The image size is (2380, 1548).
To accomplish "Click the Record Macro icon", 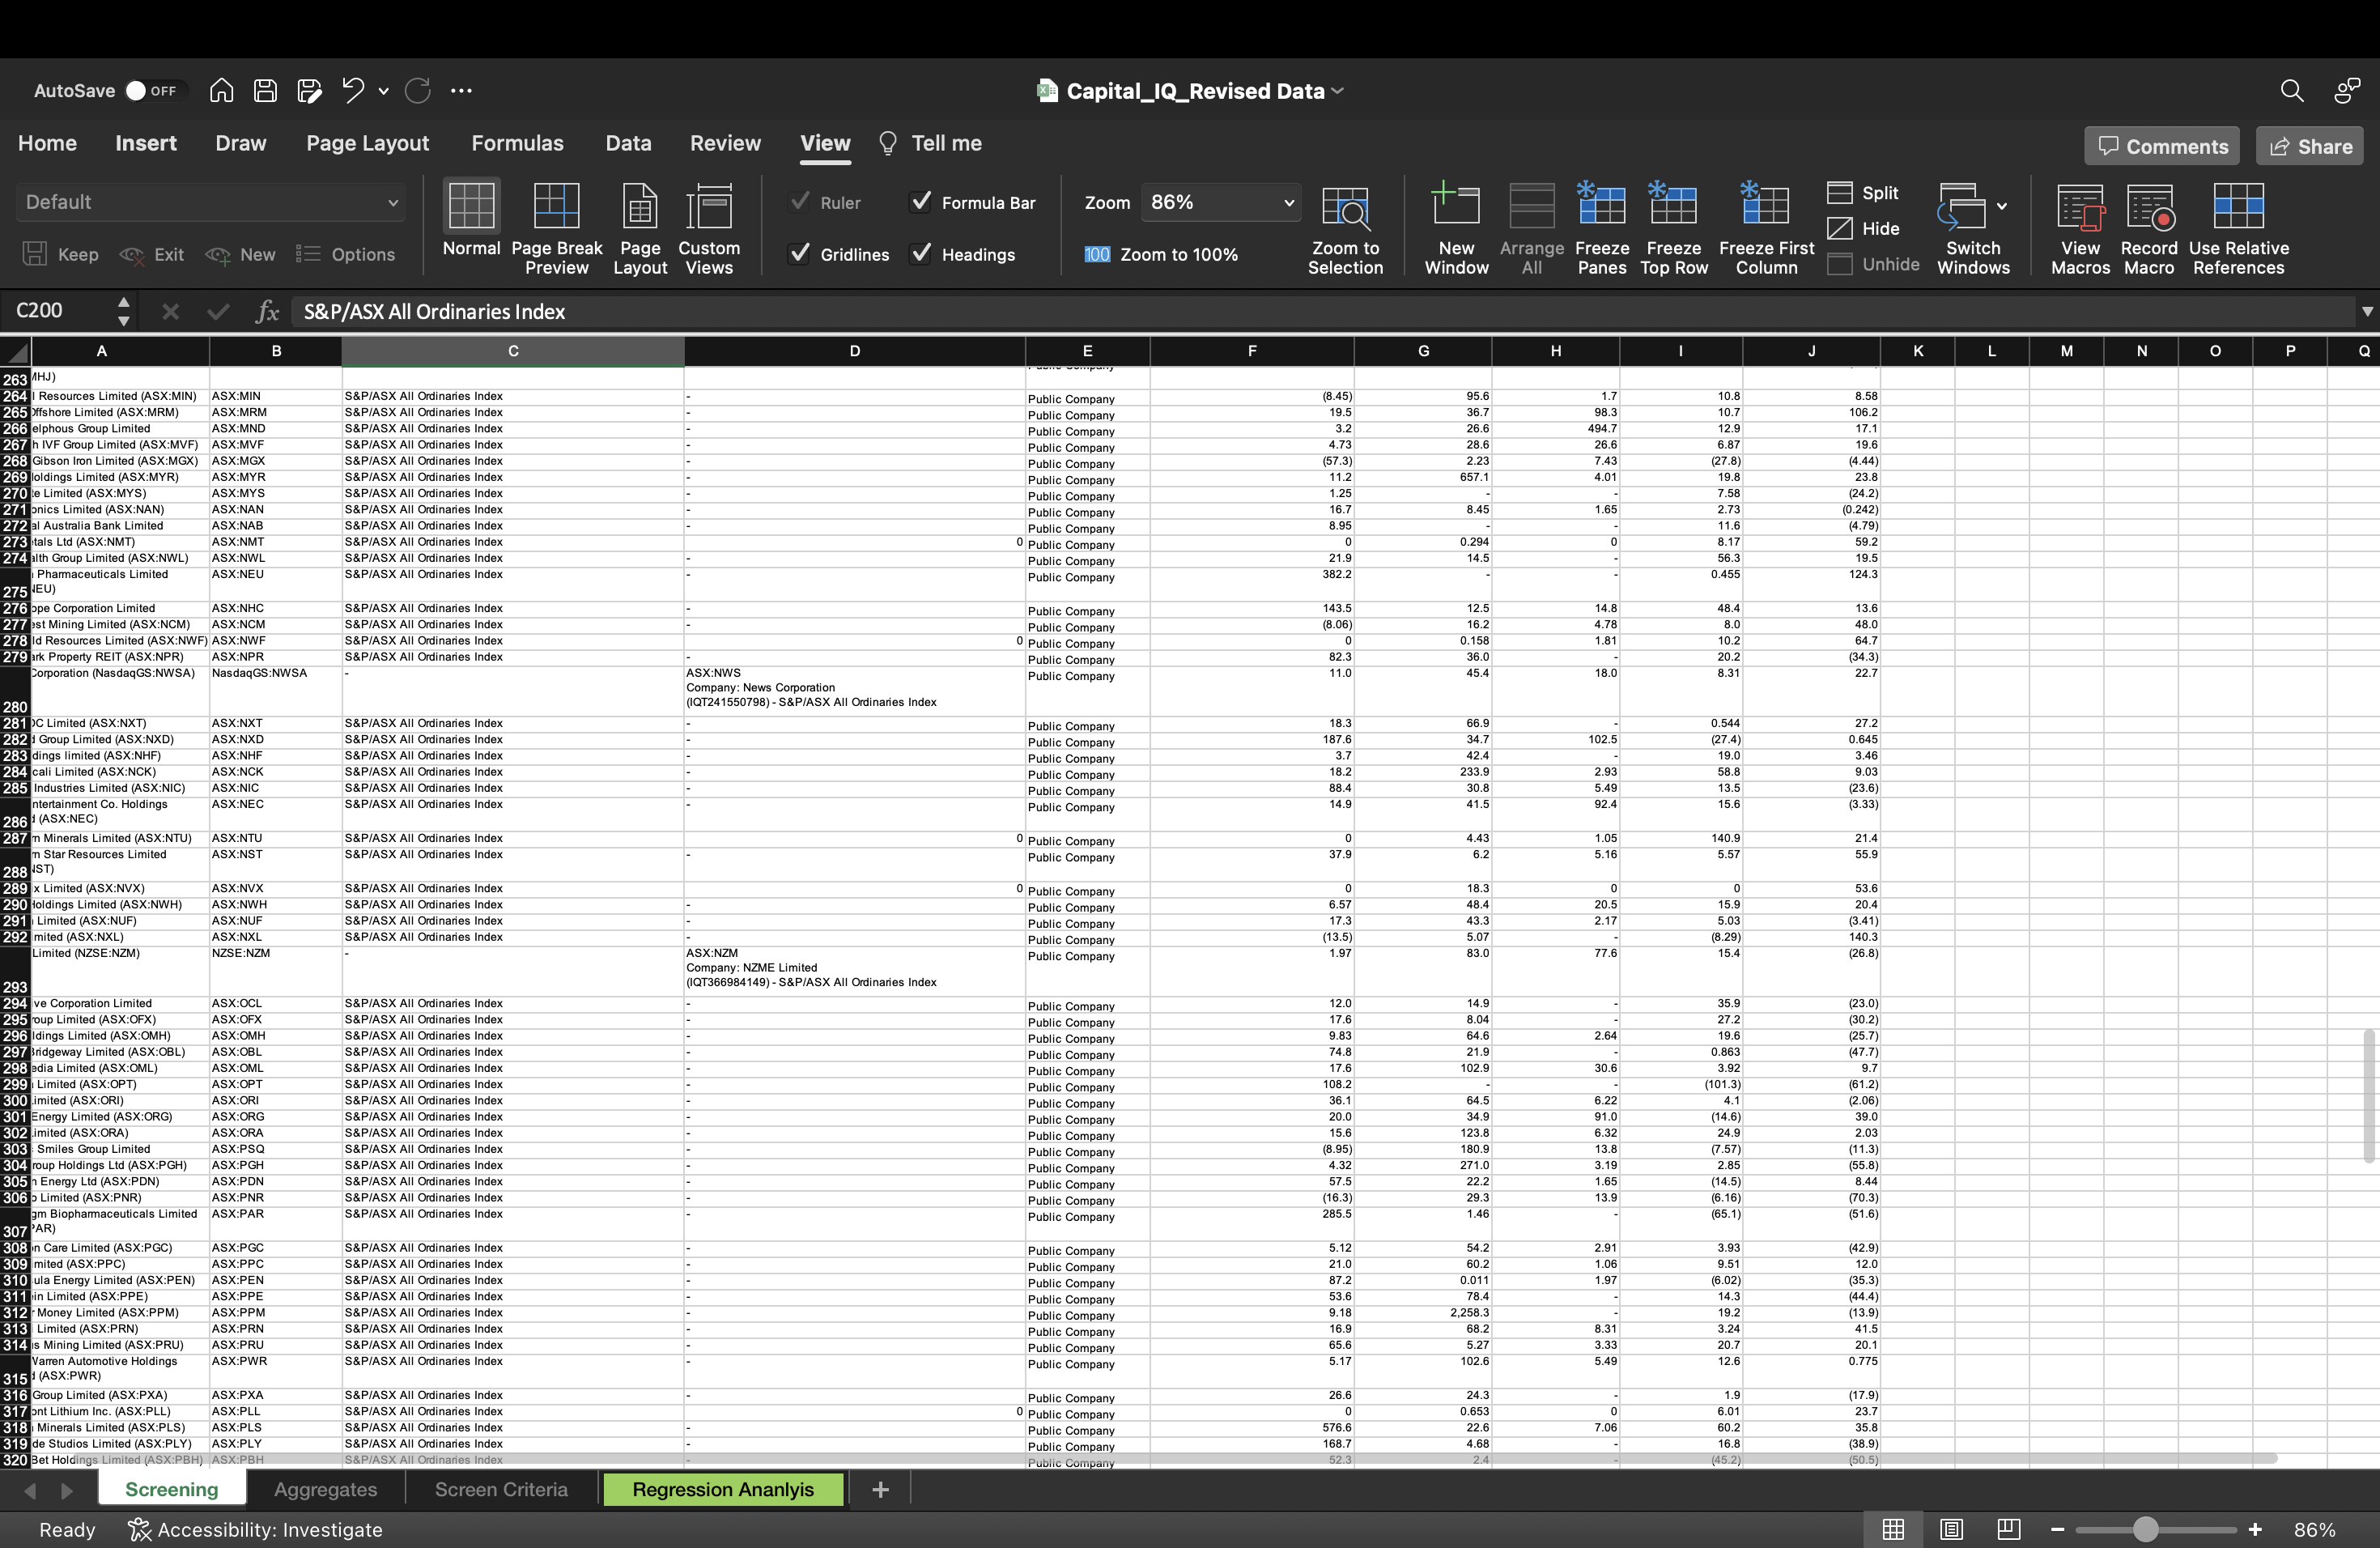I will click(x=2148, y=208).
